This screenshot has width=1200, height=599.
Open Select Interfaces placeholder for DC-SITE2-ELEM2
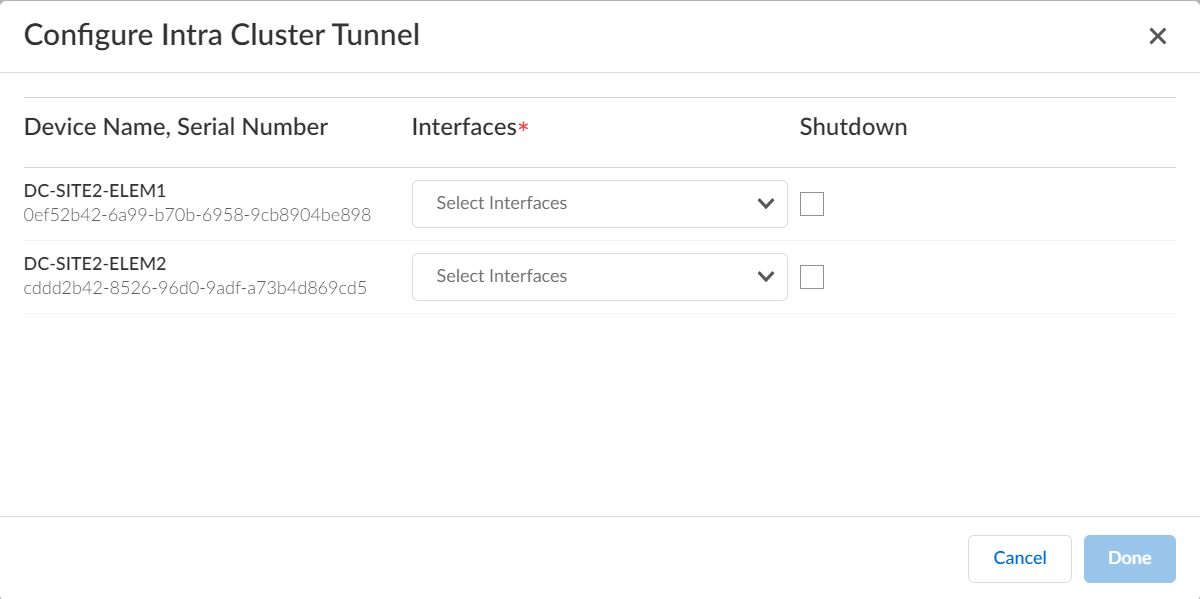502,276
